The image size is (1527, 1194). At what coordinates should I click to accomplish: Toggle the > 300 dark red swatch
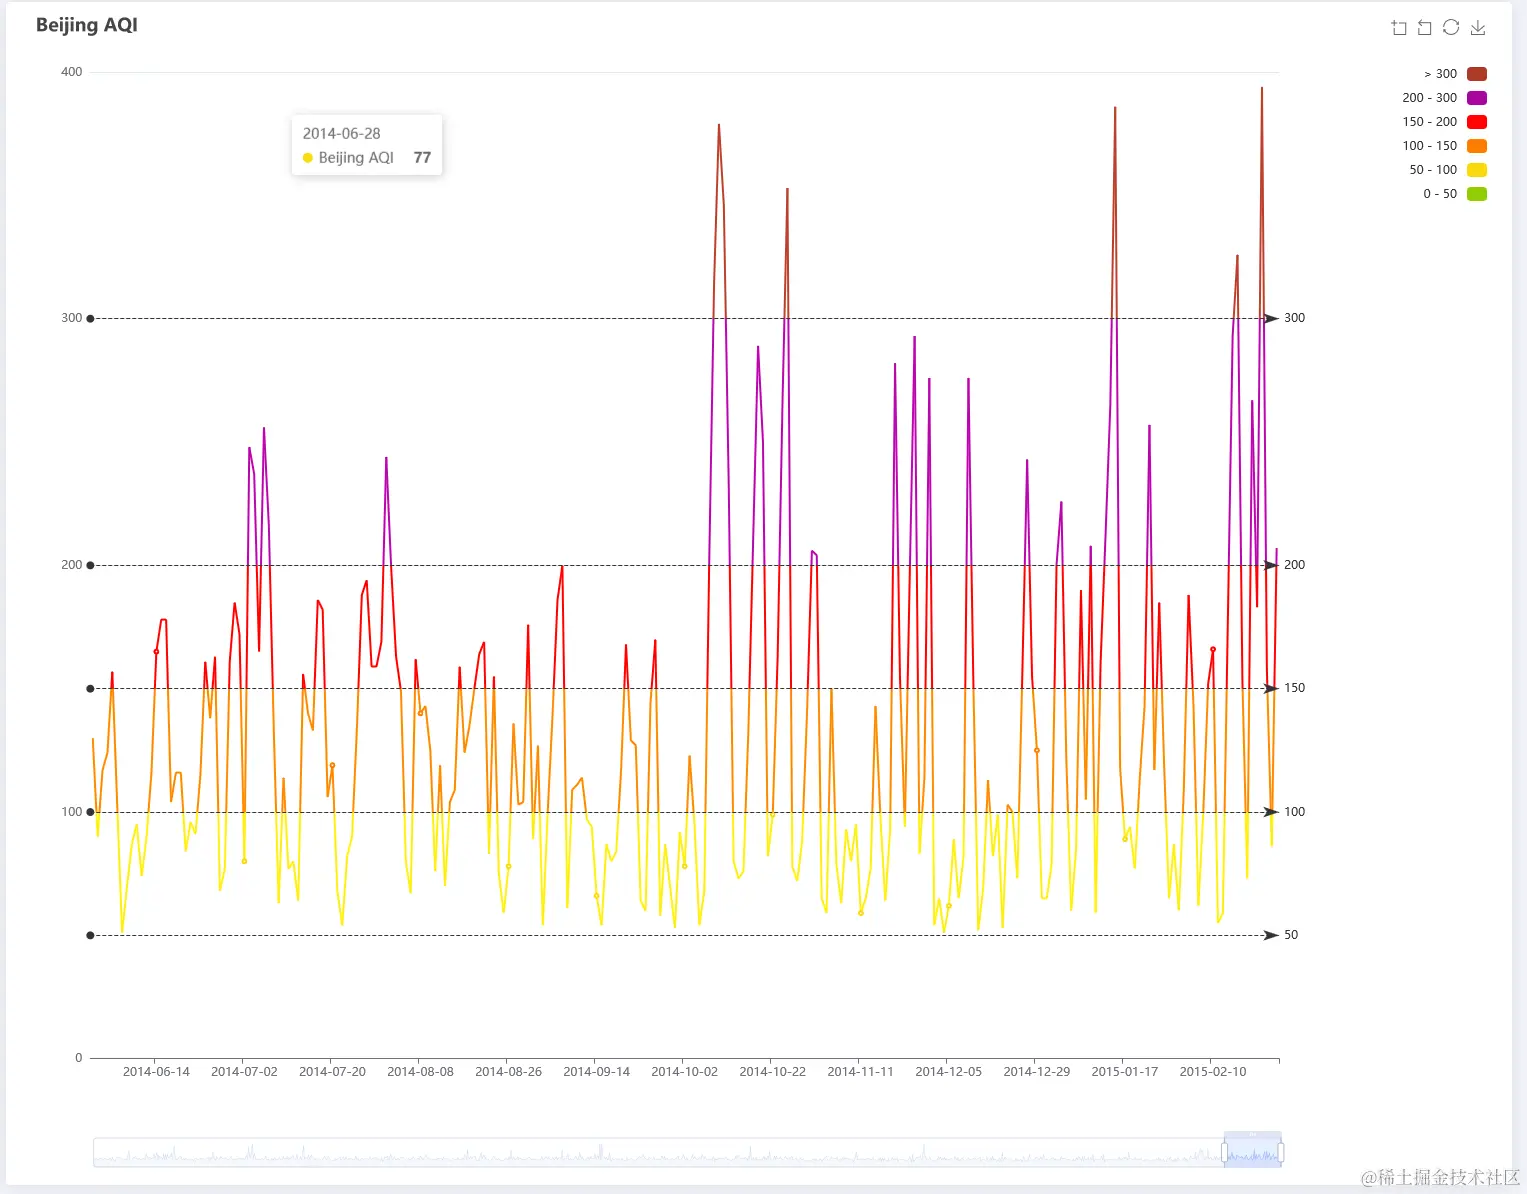pos(1476,74)
